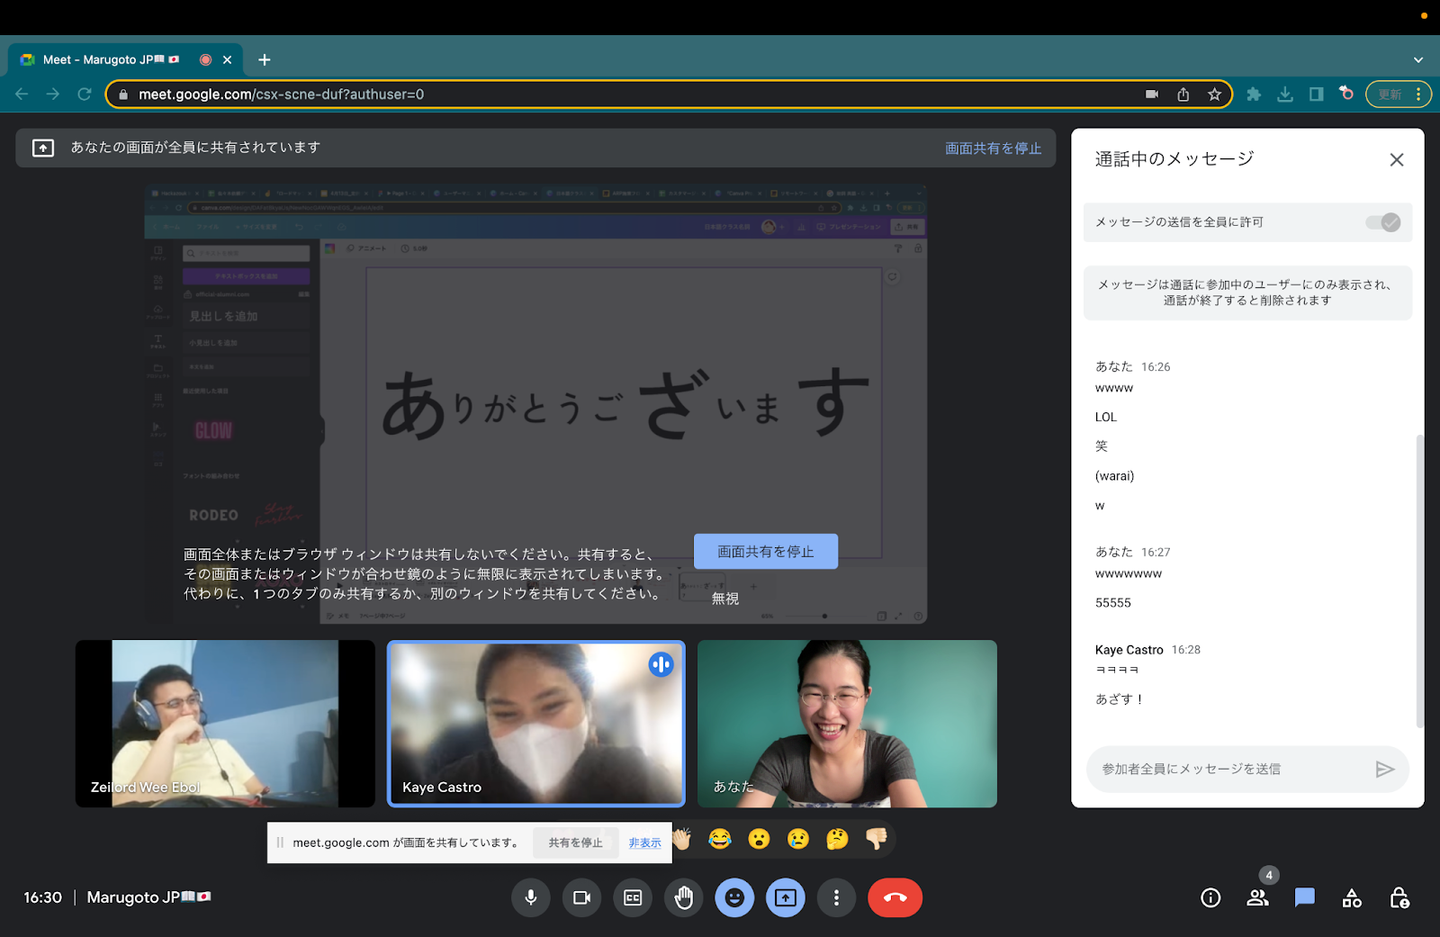Open the Chrome three-dot menu
The height and width of the screenshot is (937, 1440).
(x=1418, y=94)
